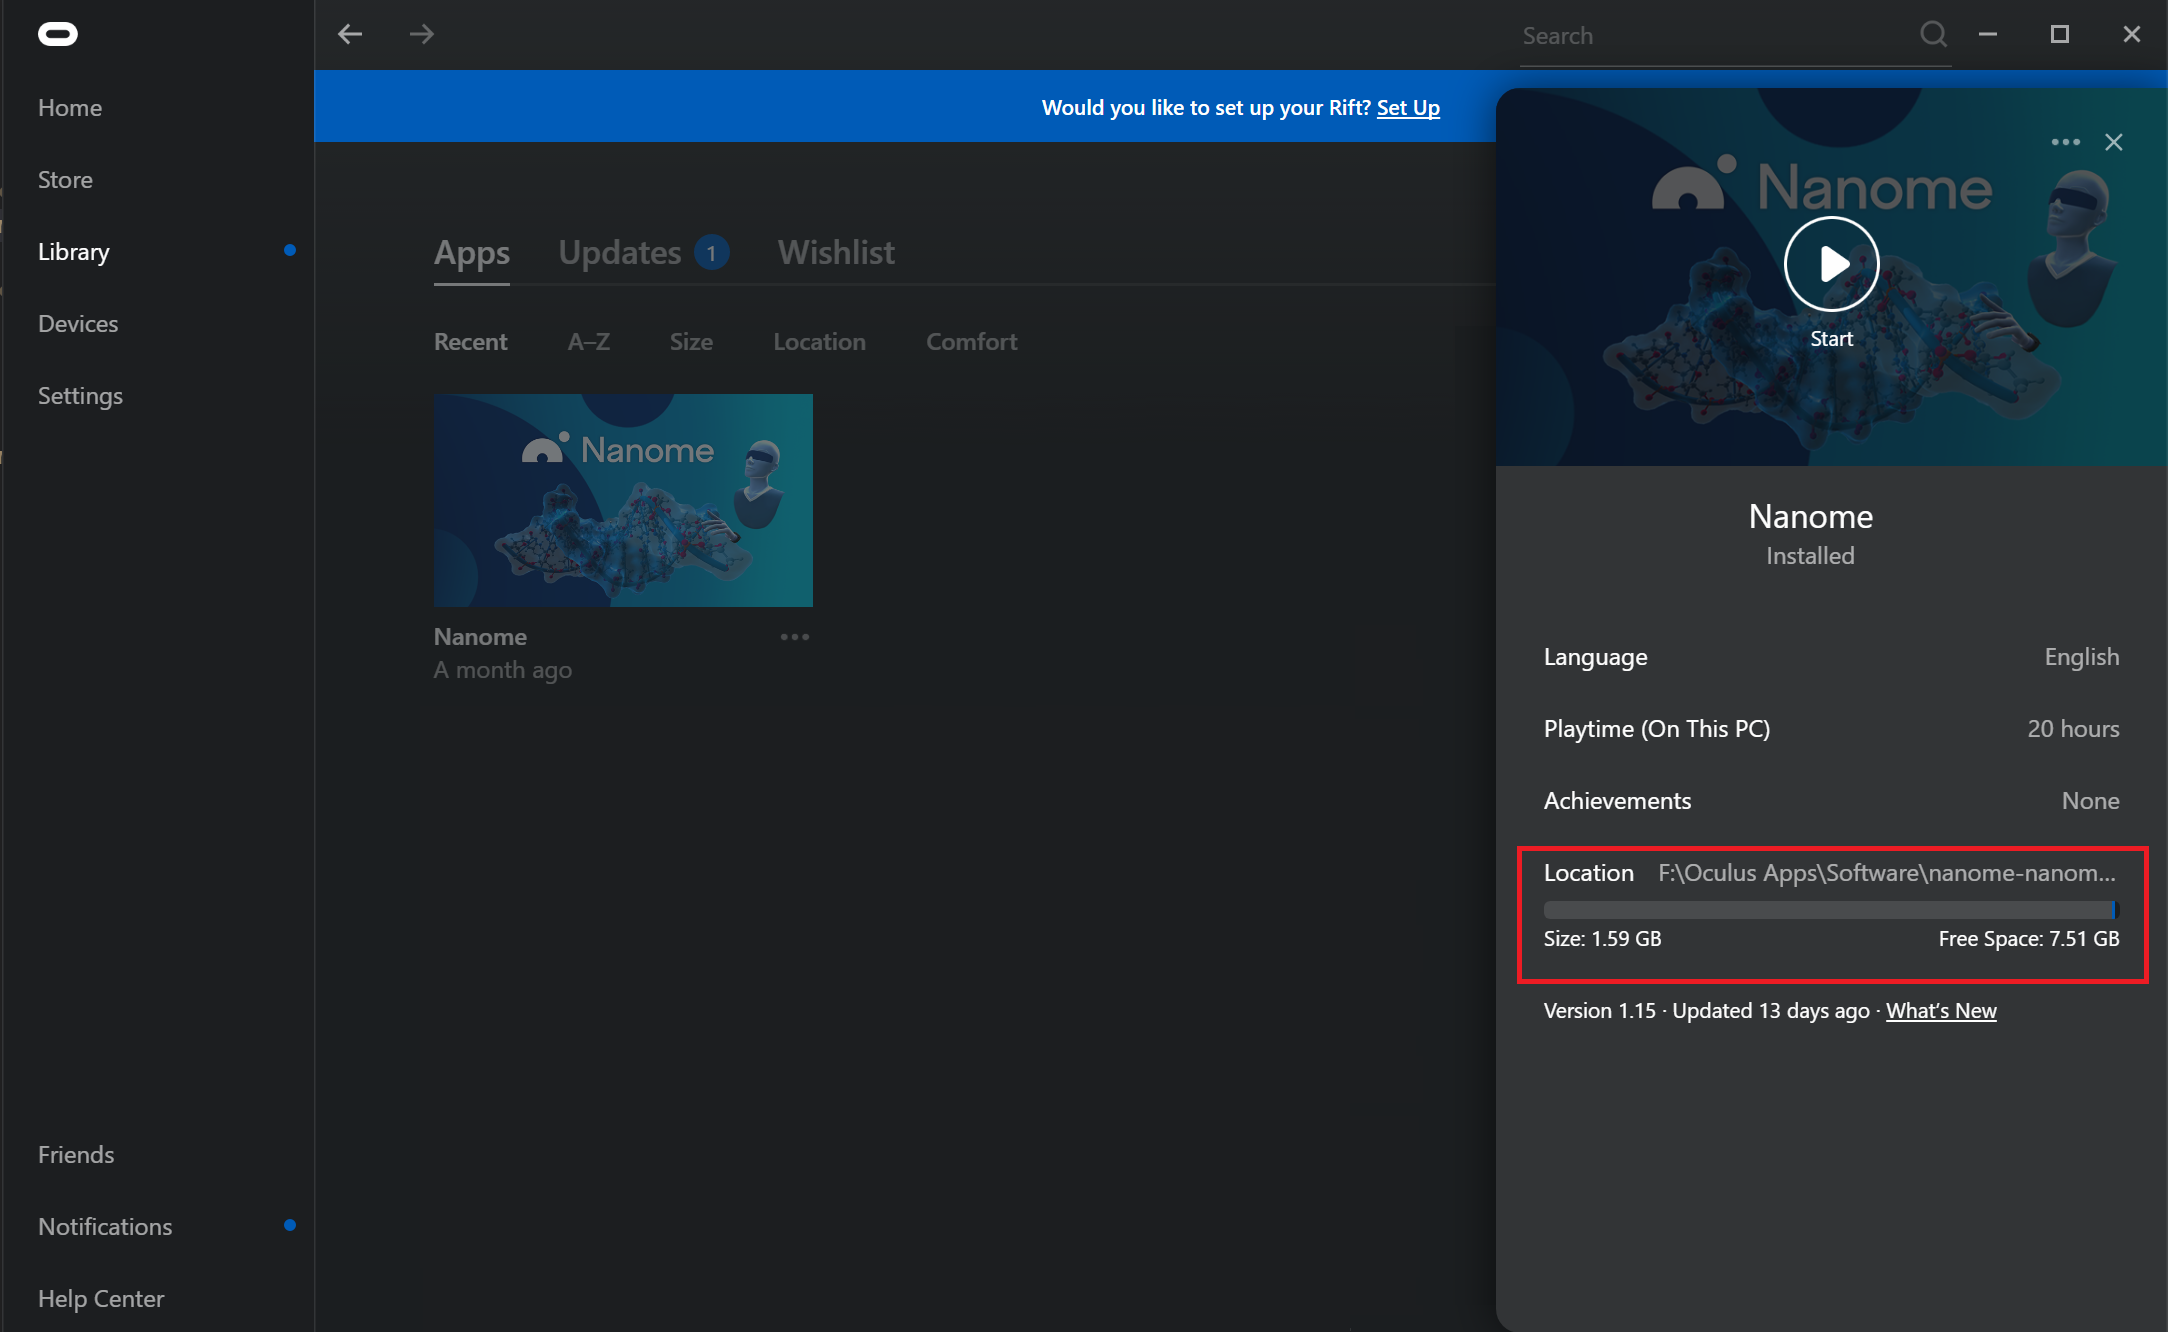This screenshot has width=2168, height=1332.
Task: Click the storage usage bar under Location
Action: tap(1830, 910)
